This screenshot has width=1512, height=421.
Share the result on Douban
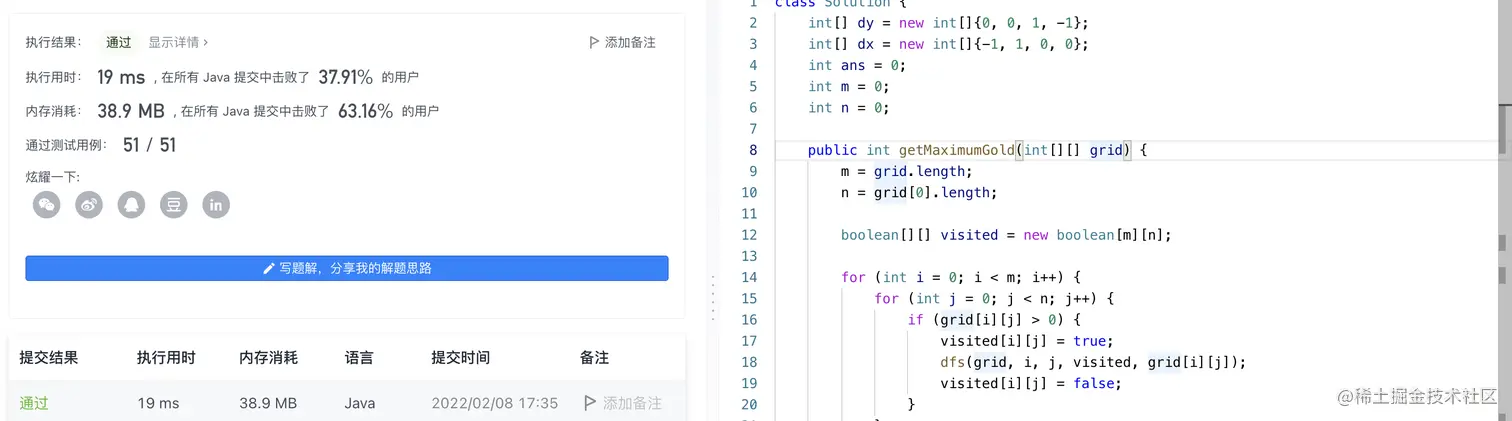coord(174,205)
